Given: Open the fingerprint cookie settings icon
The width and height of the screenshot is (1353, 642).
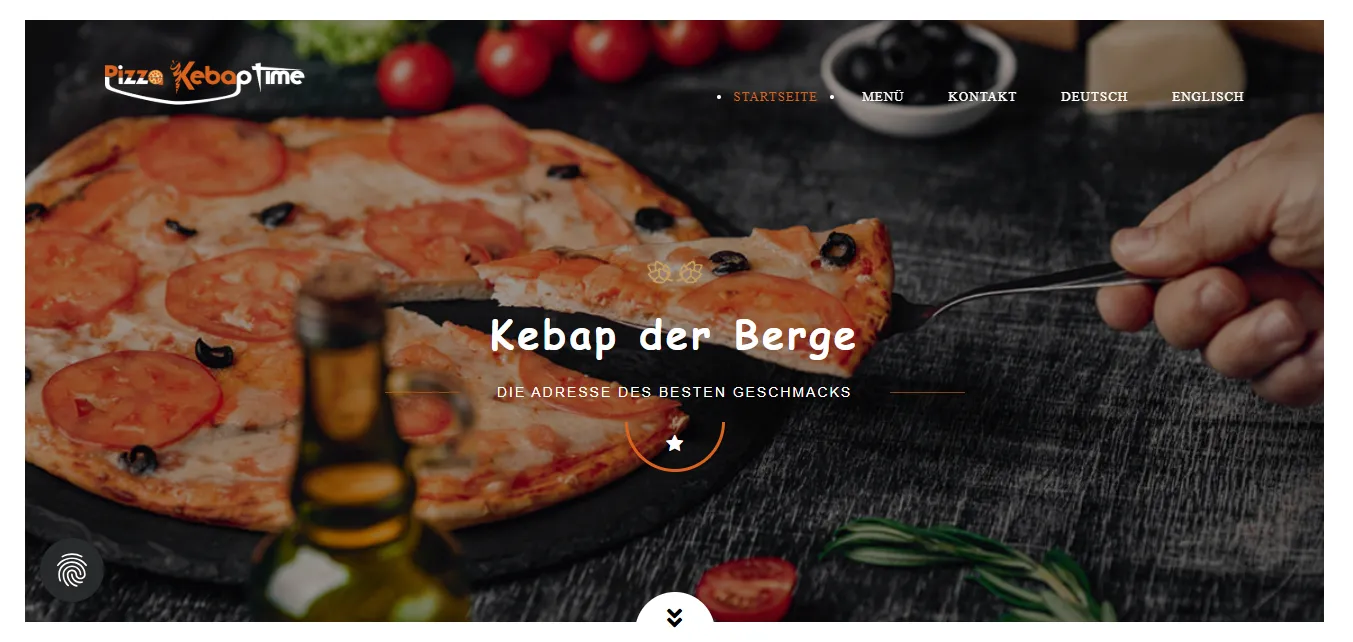Looking at the screenshot, I should coord(72,570).
